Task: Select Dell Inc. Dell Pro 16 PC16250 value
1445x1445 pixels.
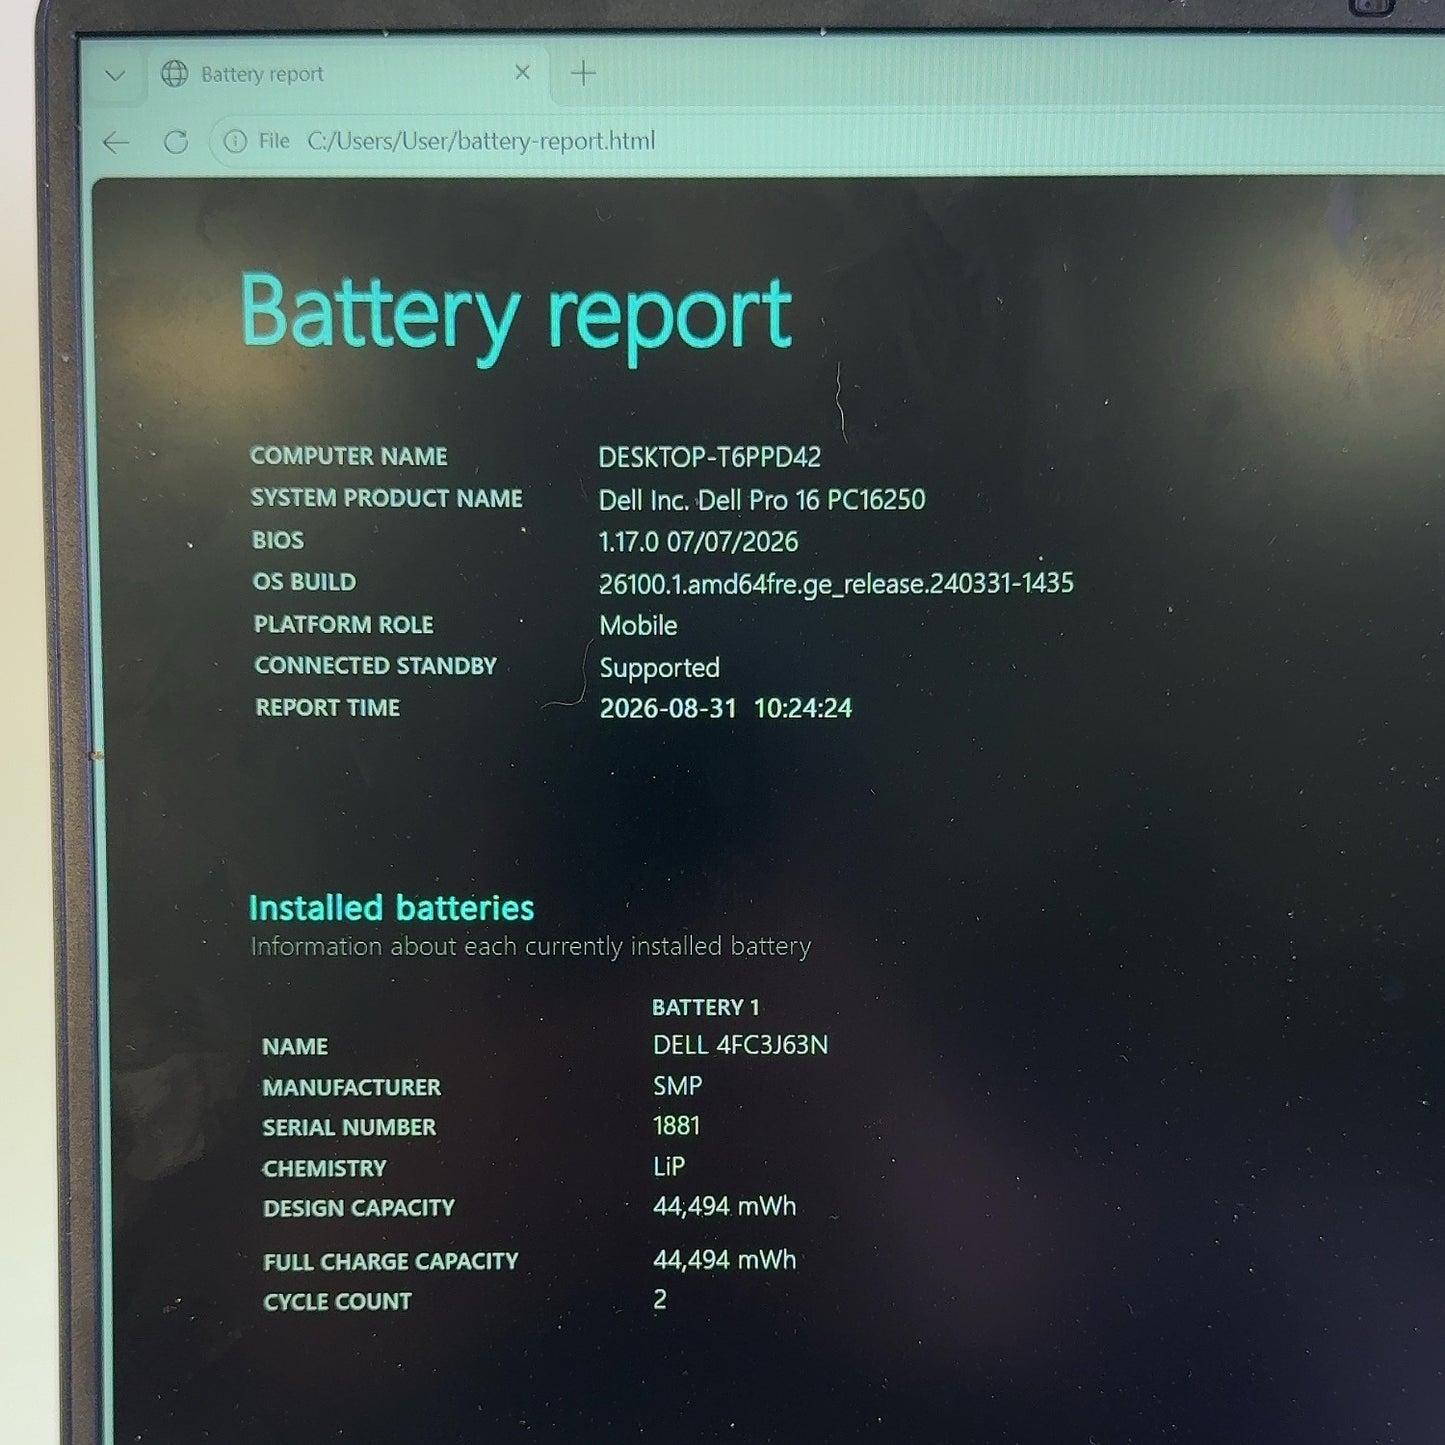Action: (762, 499)
